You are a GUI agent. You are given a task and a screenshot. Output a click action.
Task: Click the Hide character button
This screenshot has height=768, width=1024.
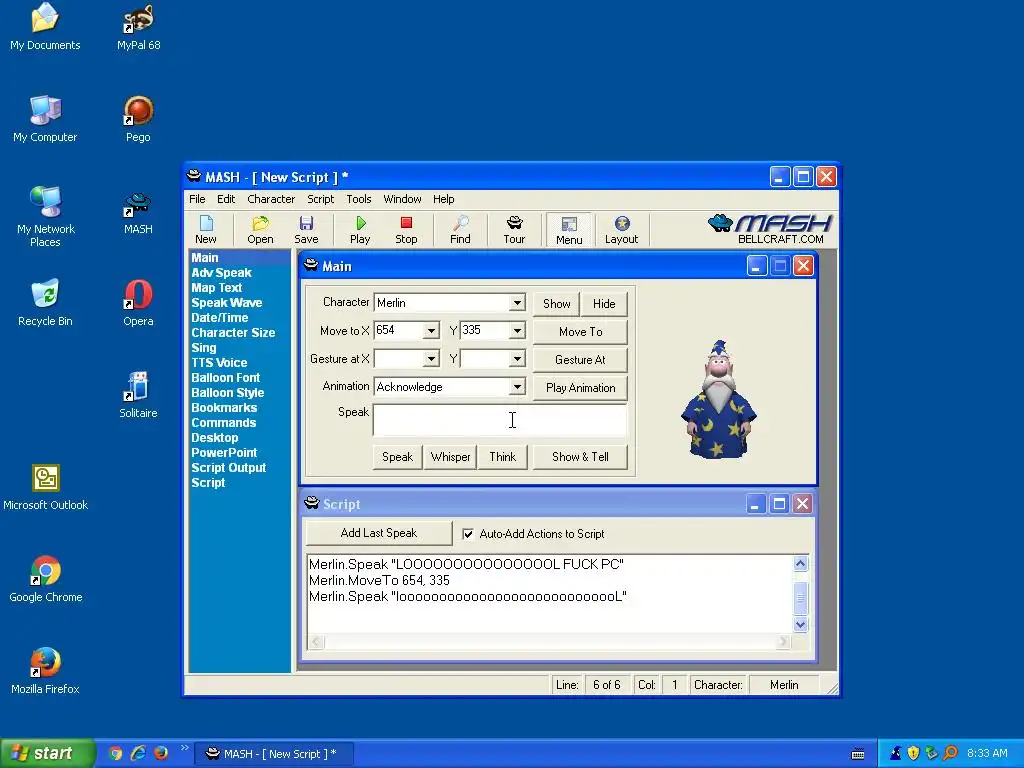tap(604, 304)
